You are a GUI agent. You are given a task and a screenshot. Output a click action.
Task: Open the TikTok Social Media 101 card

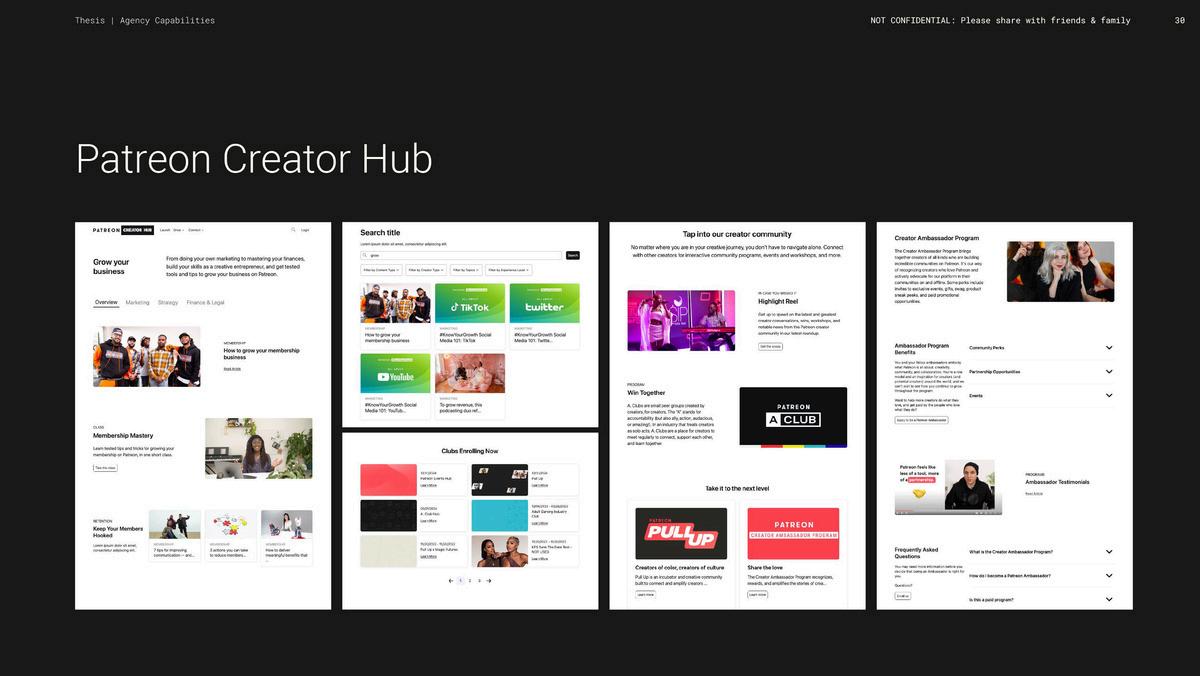[x=470, y=316]
